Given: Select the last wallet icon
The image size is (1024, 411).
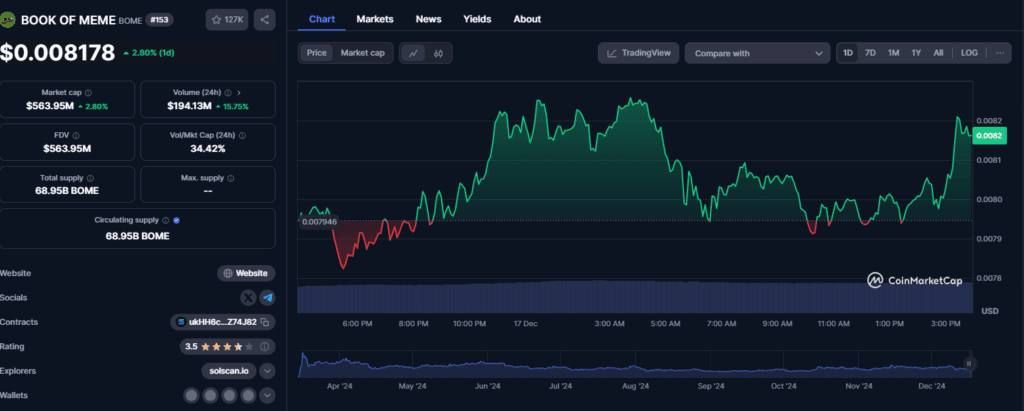Looking at the screenshot, I should pos(248,395).
